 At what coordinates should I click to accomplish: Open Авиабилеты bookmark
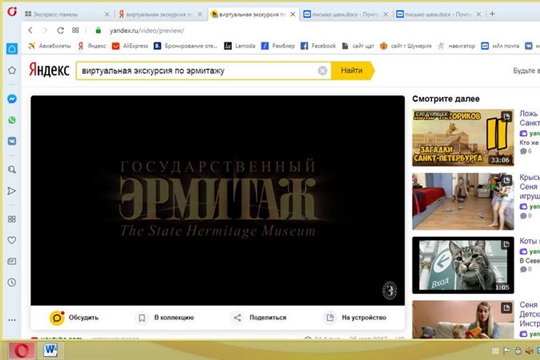[x=50, y=46]
